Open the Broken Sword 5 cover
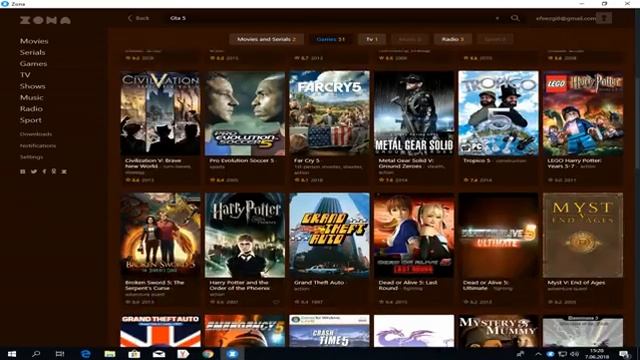Viewport: 640px width, 360px height. point(160,236)
